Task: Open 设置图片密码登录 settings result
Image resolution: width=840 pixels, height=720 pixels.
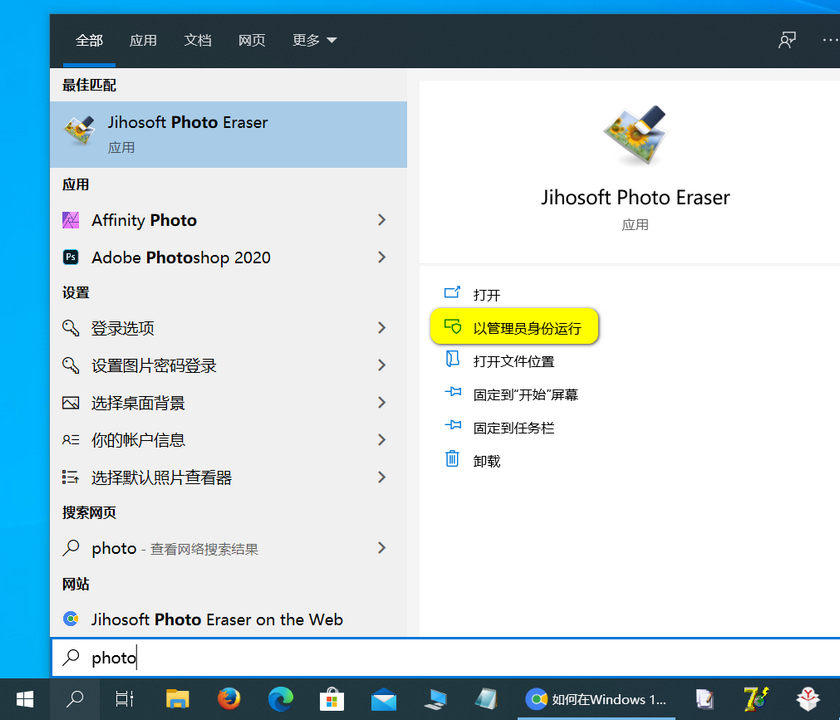Action: (x=228, y=365)
